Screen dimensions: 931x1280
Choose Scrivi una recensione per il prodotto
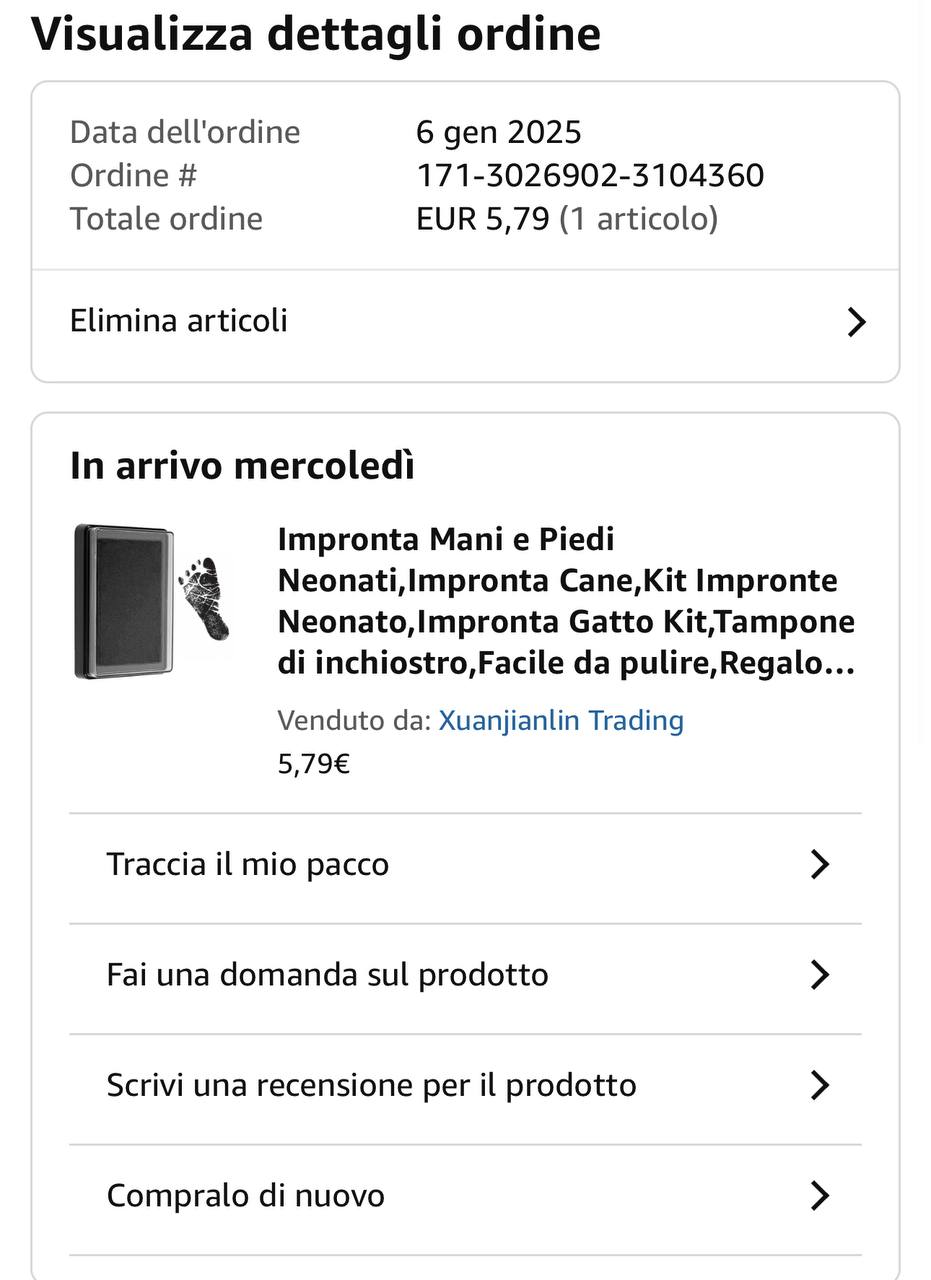point(371,1085)
